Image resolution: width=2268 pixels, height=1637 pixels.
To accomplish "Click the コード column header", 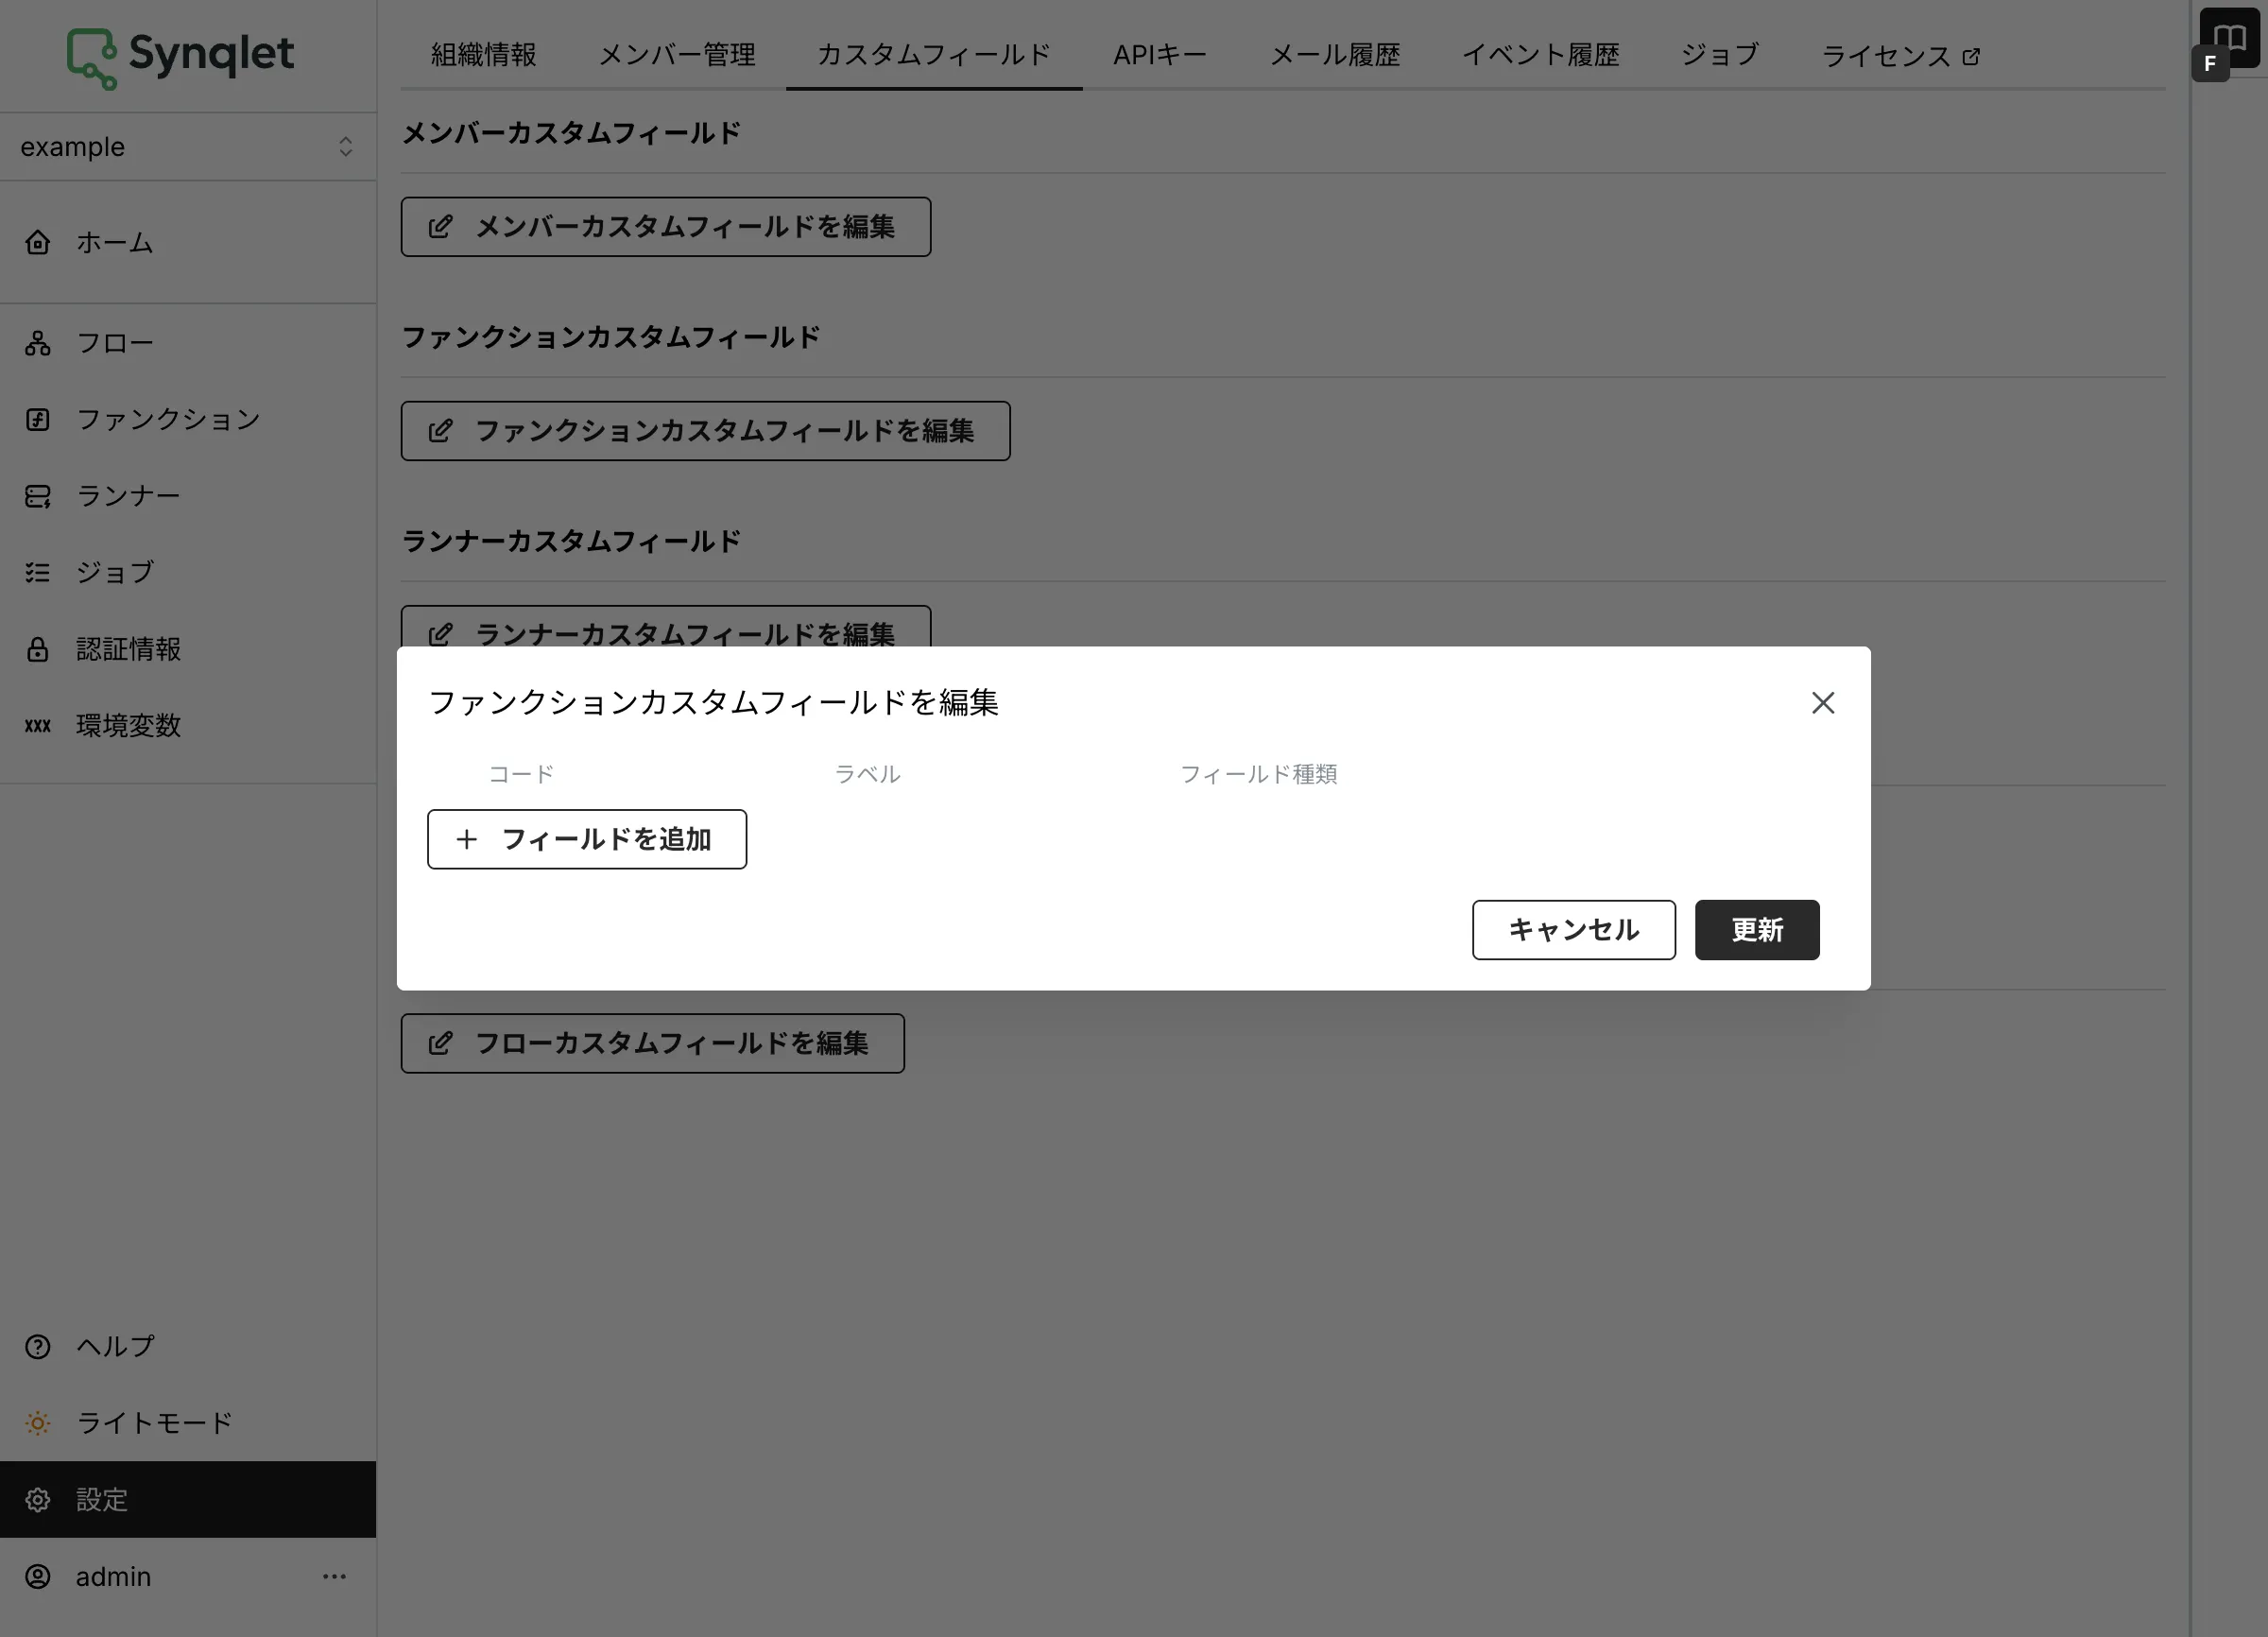I will point(521,774).
